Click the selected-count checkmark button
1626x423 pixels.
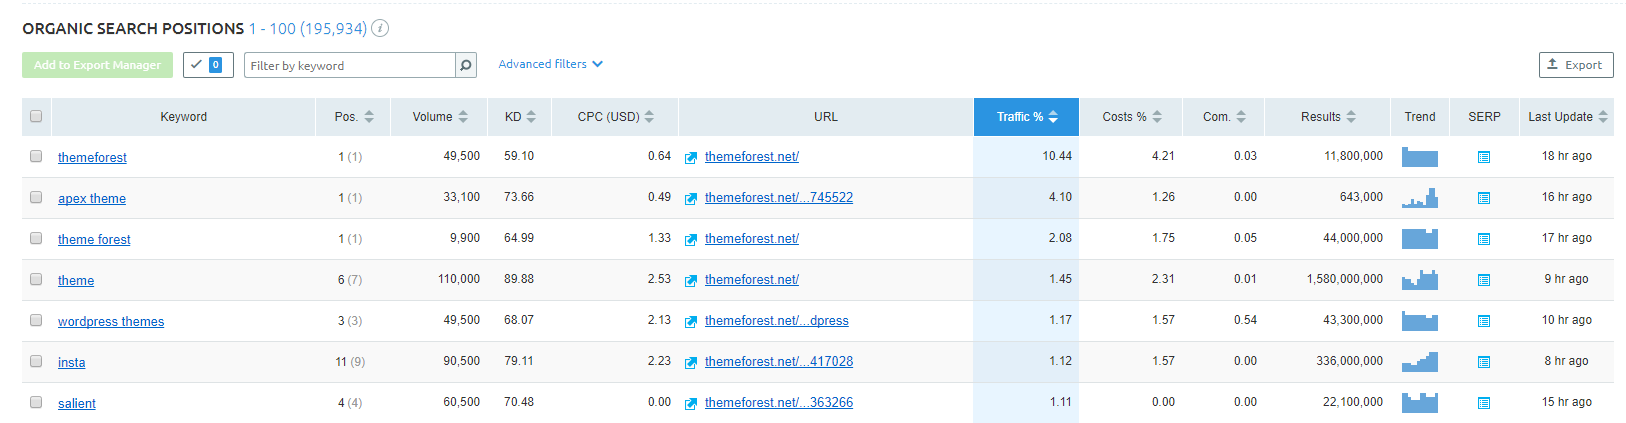208,65
